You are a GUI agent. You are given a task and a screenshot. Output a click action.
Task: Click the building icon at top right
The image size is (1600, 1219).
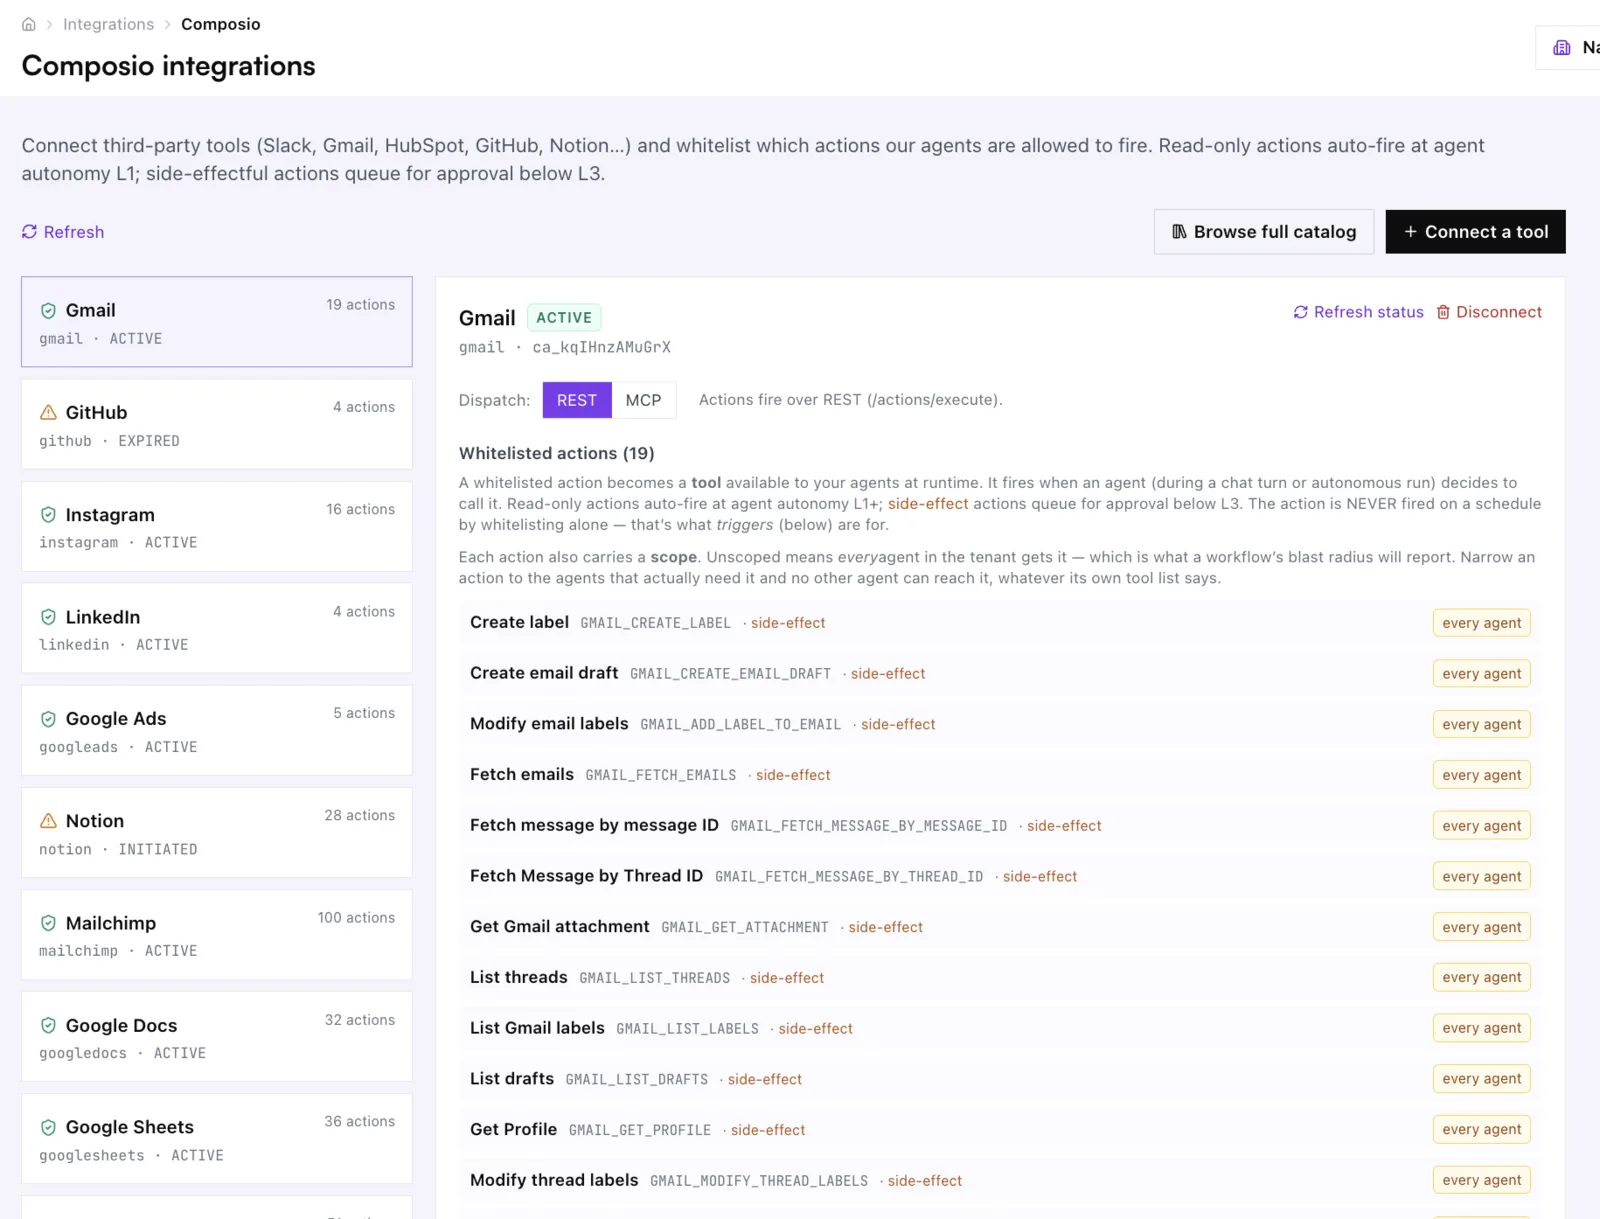click(1562, 48)
